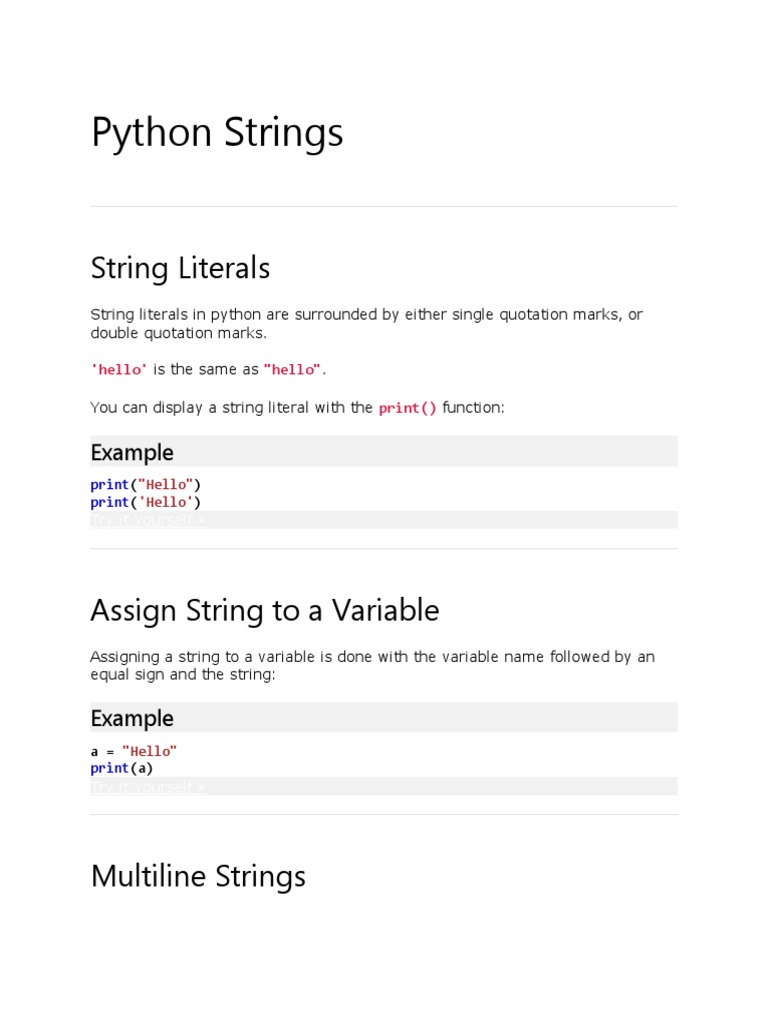Click the a = "Hello" code line
Image resolution: width=768 pixels, height=1024 pixels.
coord(133,750)
